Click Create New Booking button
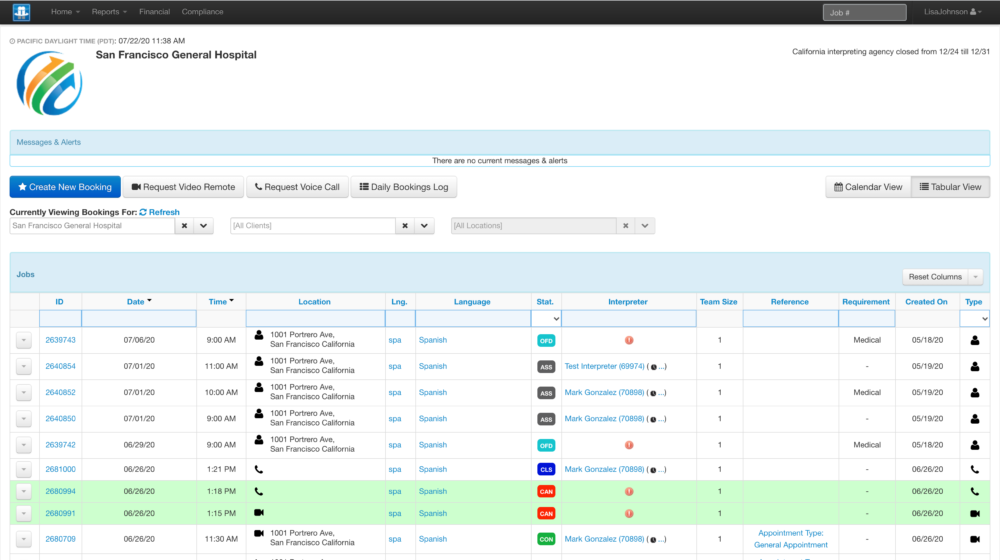Screen dimensions: 1000x560 point(65,187)
